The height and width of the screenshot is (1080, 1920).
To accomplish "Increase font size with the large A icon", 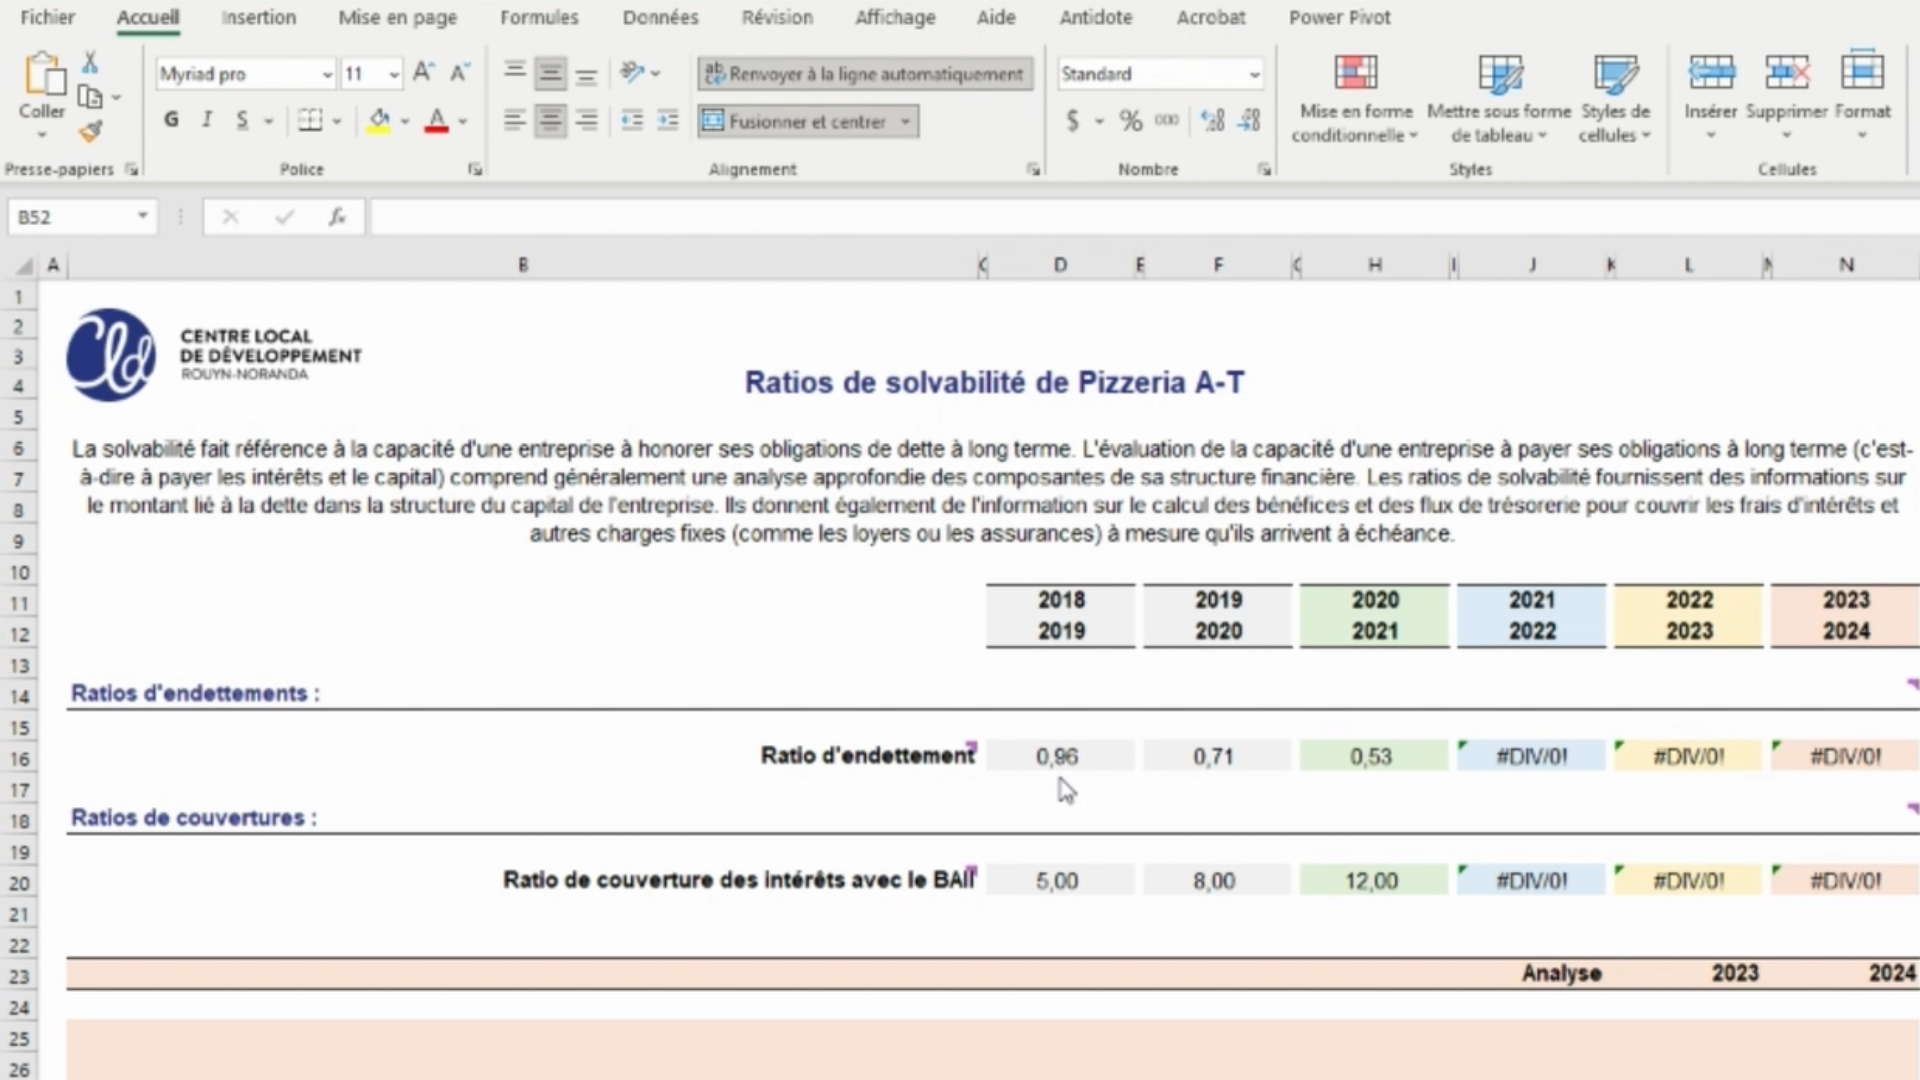I will [x=423, y=73].
